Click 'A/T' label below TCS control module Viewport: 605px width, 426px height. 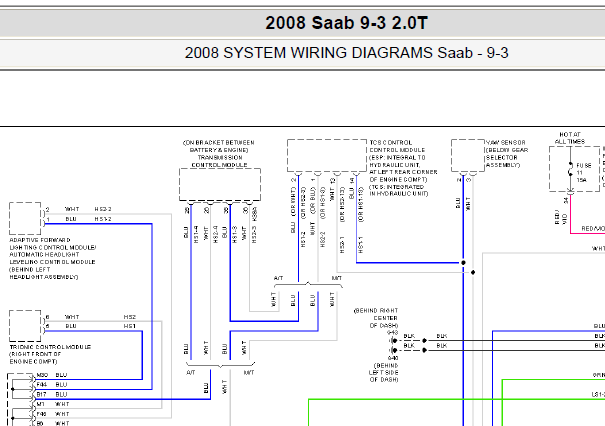(278, 278)
